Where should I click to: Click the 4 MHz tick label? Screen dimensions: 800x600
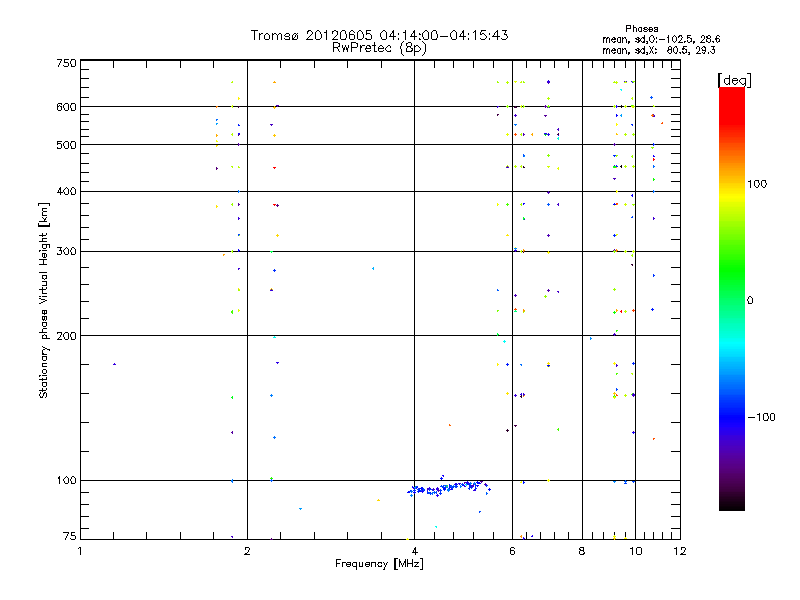415,551
